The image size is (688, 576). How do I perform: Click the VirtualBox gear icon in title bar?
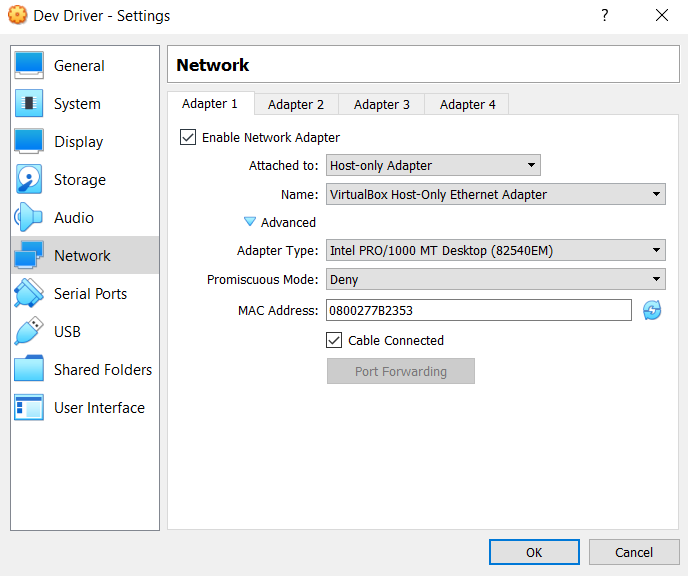click(x=18, y=15)
